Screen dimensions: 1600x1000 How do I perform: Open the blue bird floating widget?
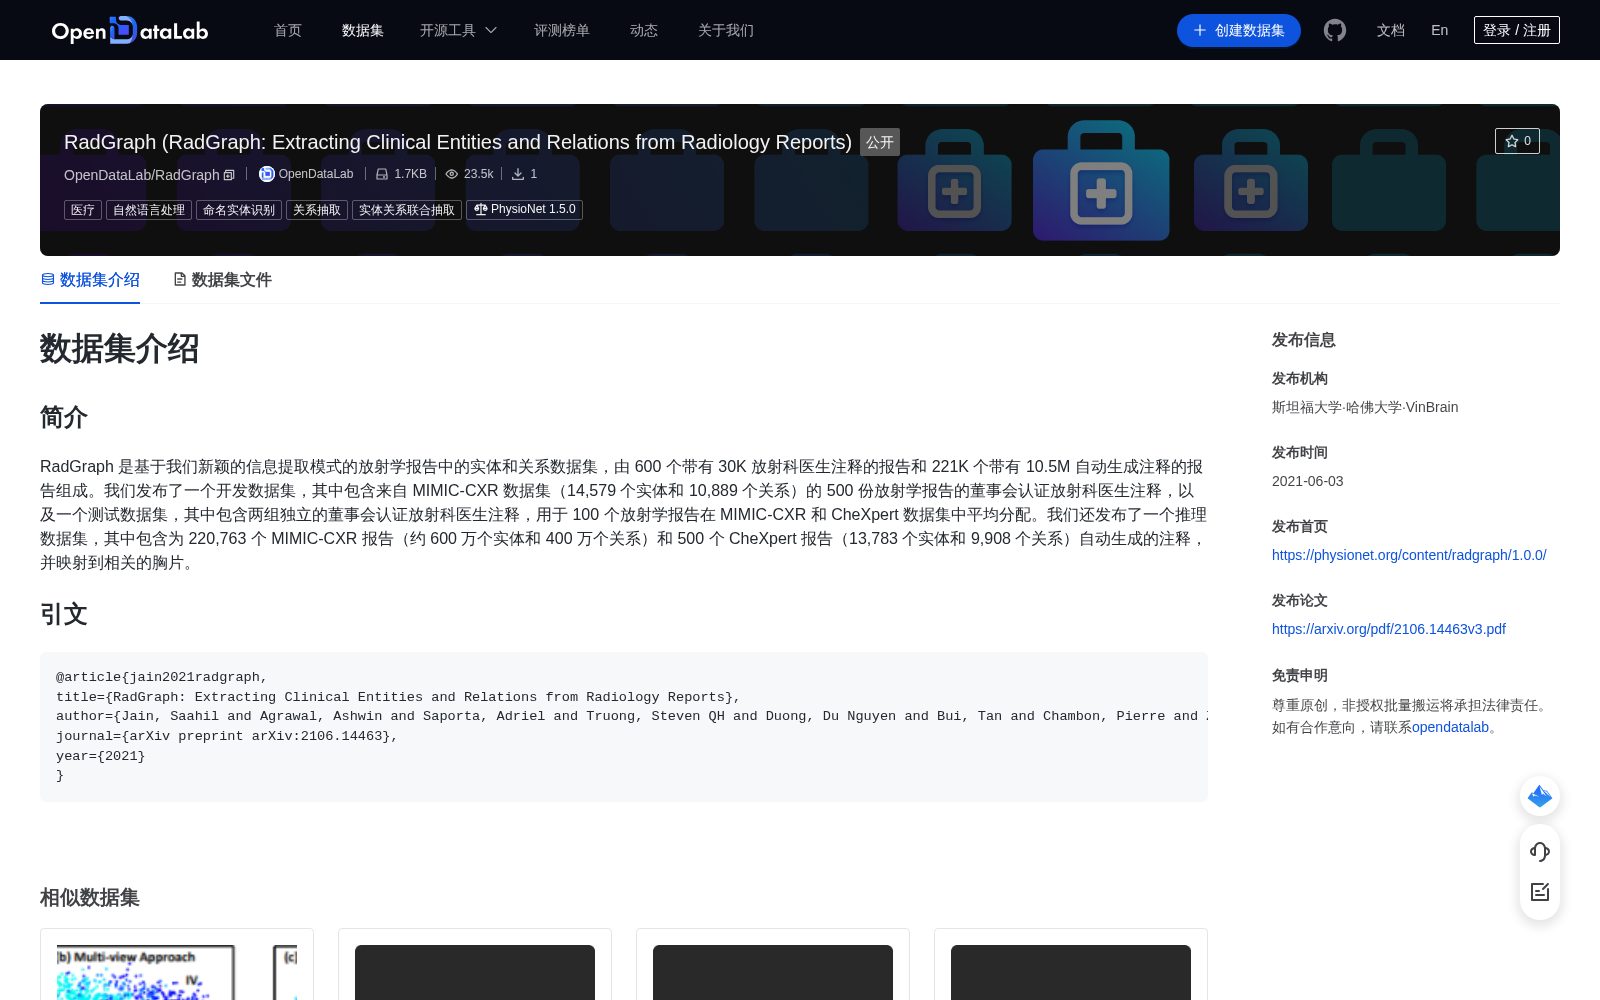1540,796
